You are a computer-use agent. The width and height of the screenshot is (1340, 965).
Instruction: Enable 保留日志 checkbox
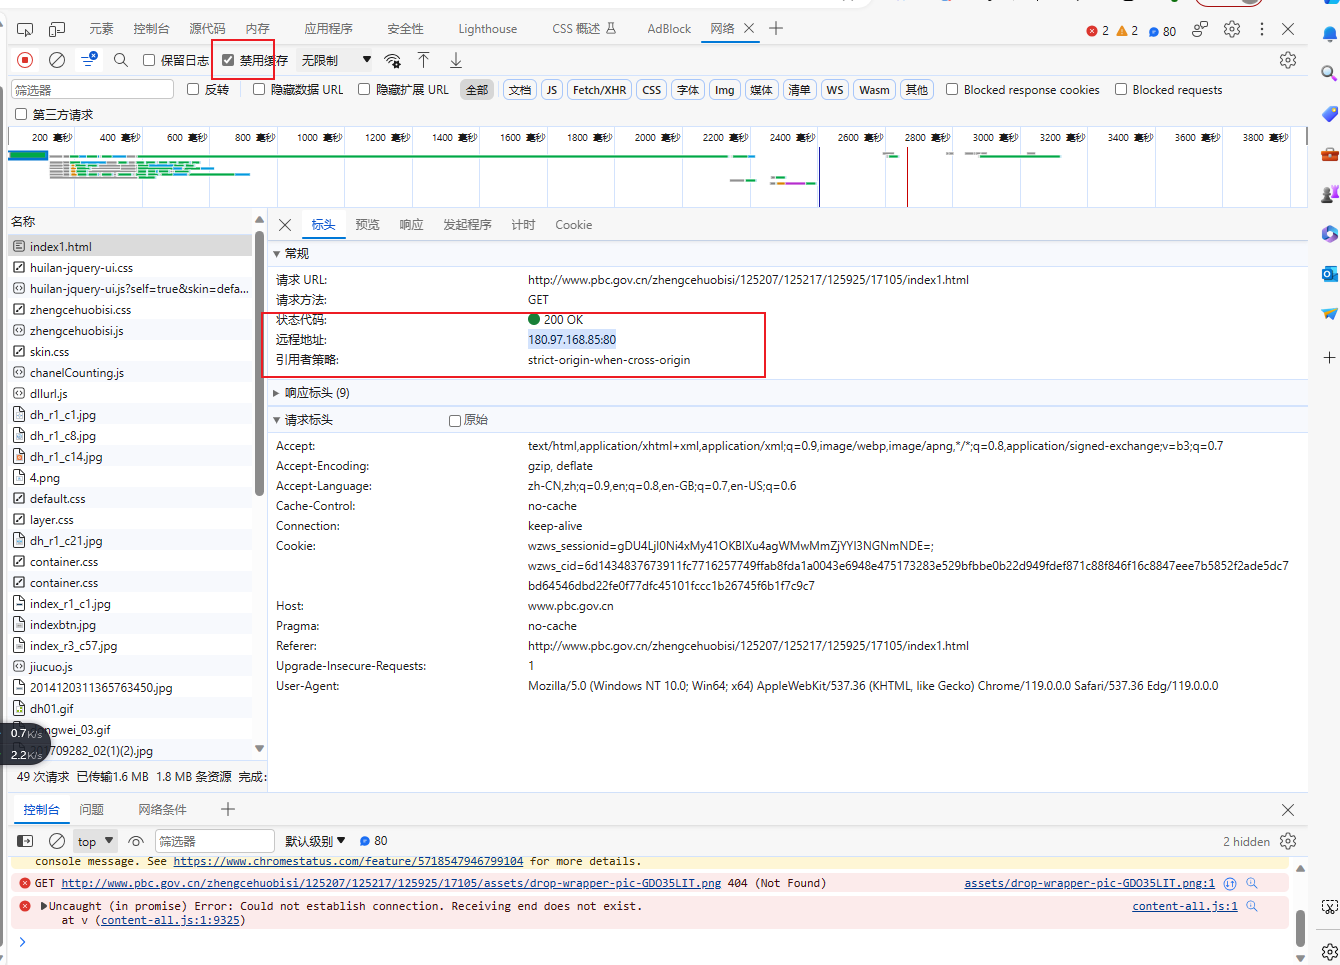[149, 60]
